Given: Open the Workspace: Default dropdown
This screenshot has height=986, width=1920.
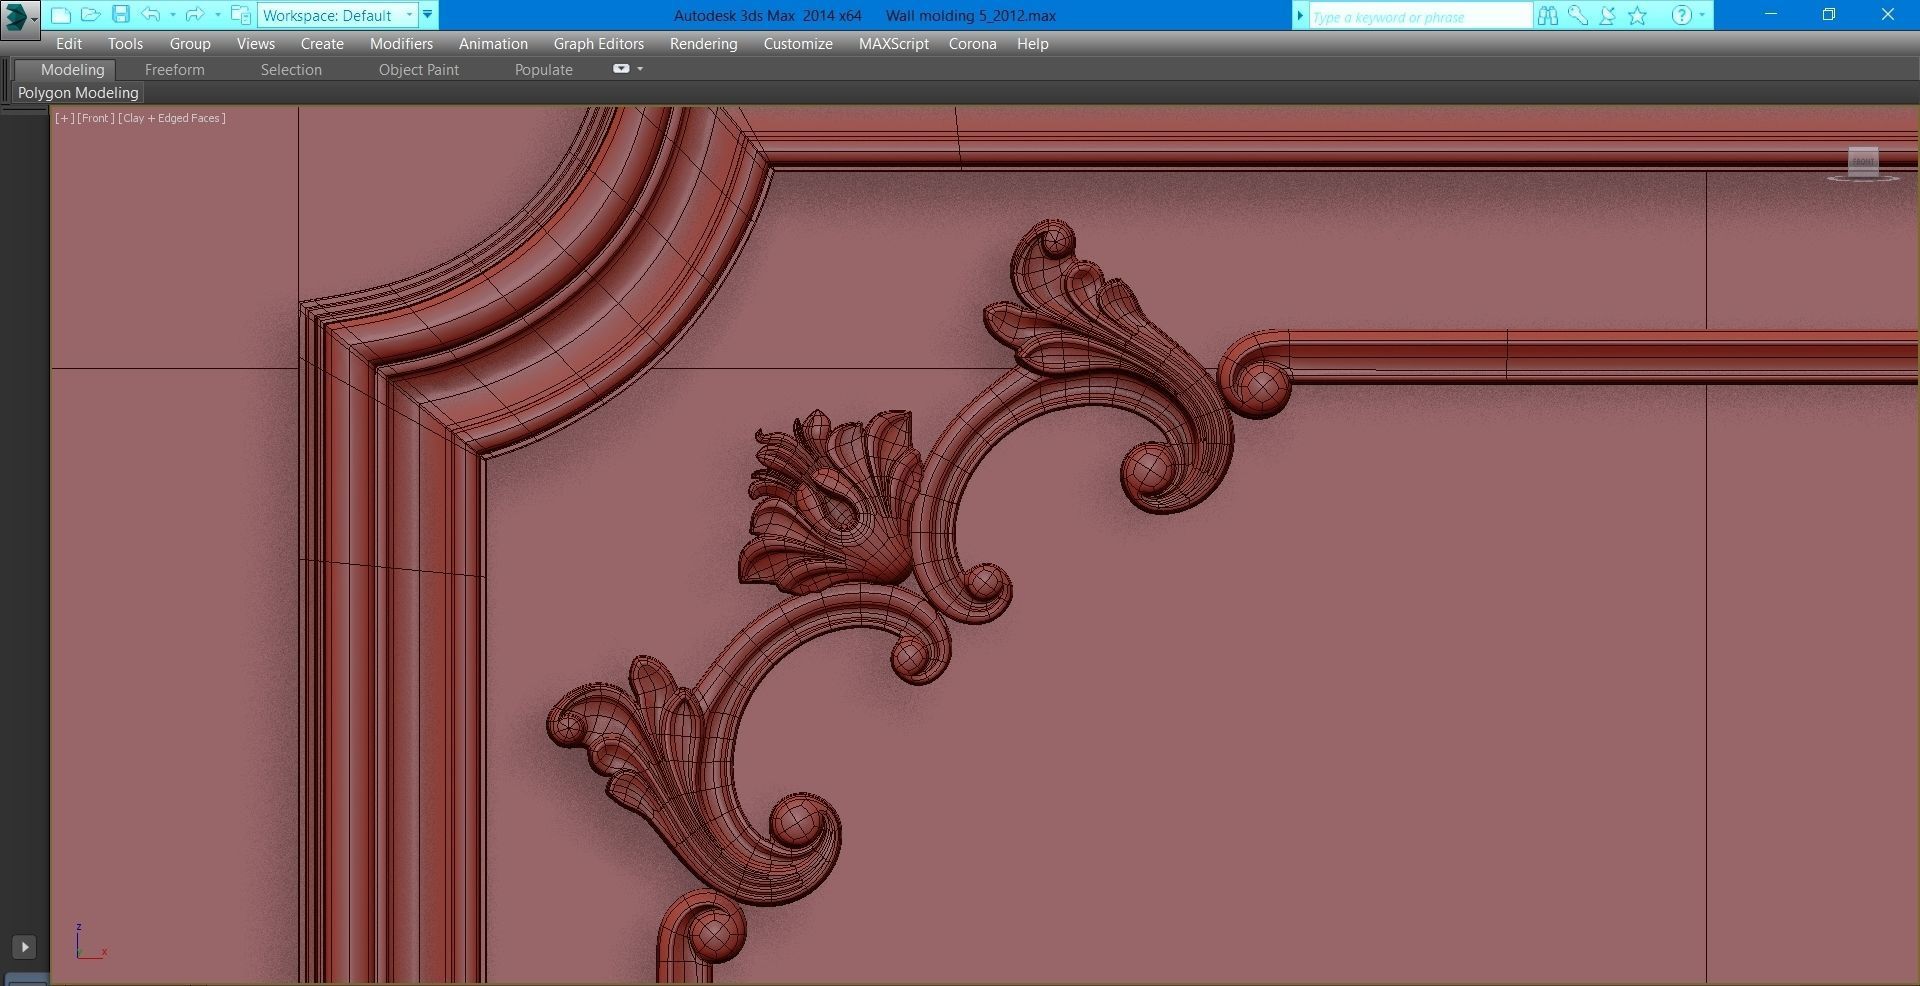Looking at the screenshot, I should 338,15.
